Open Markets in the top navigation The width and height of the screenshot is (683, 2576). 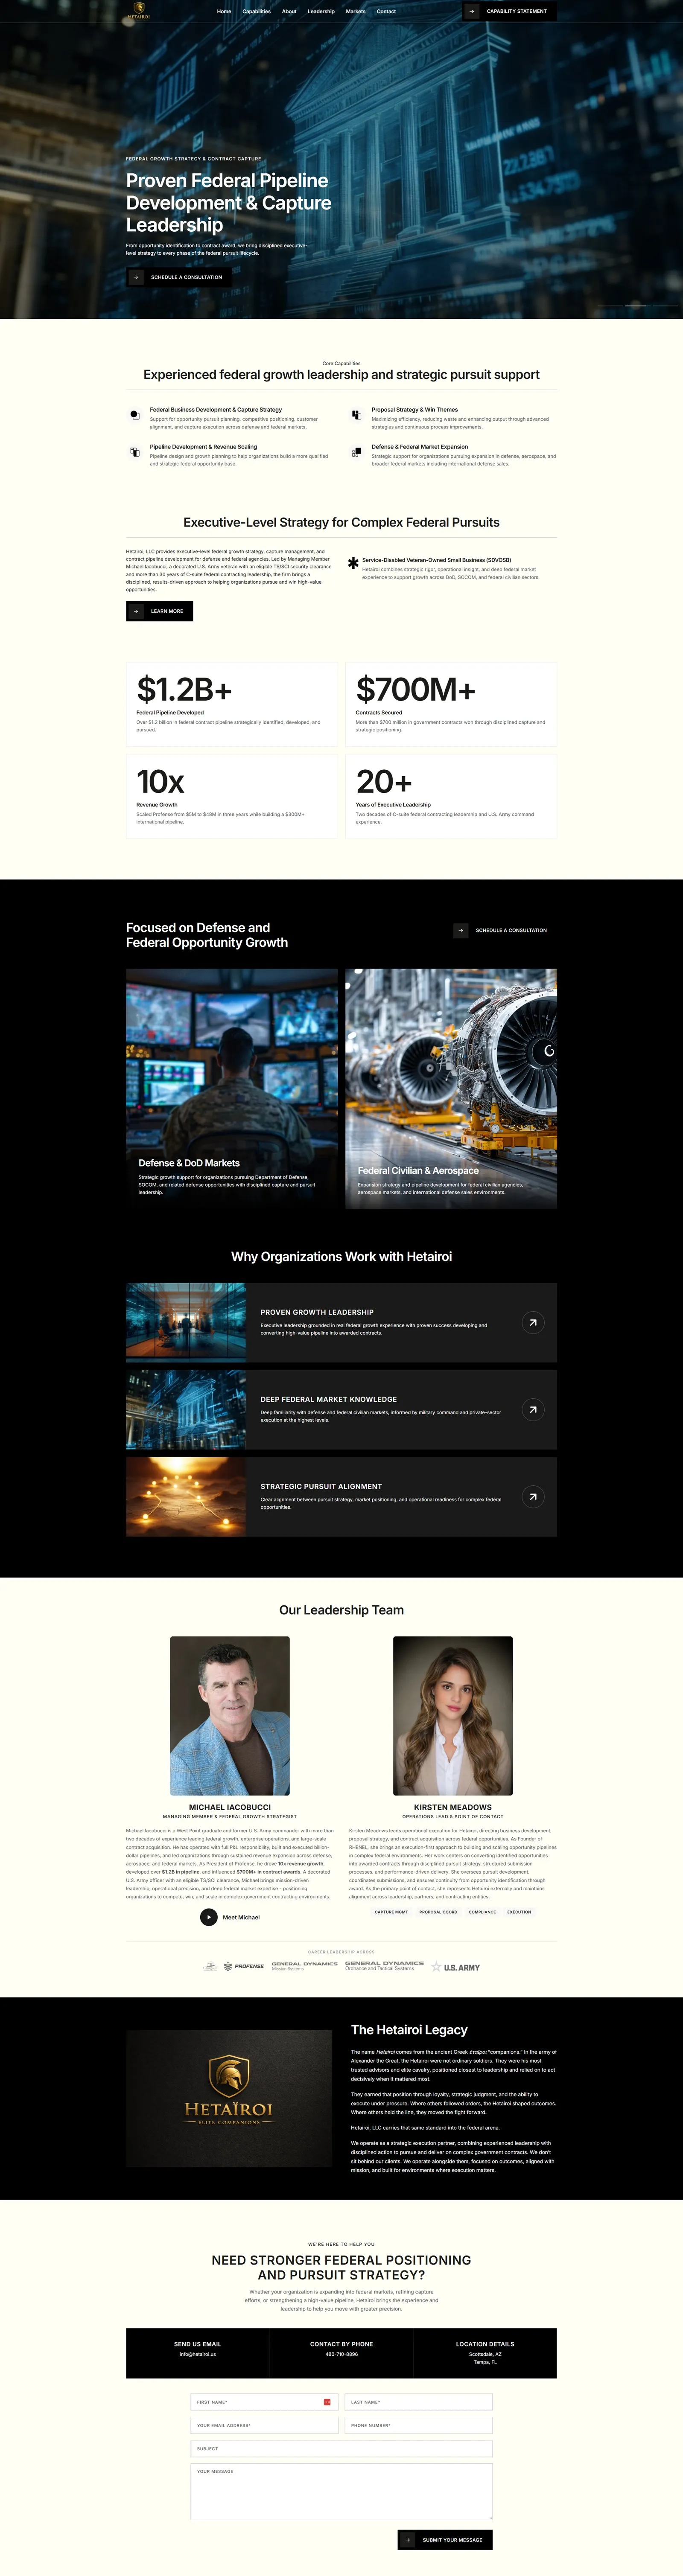tap(356, 11)
